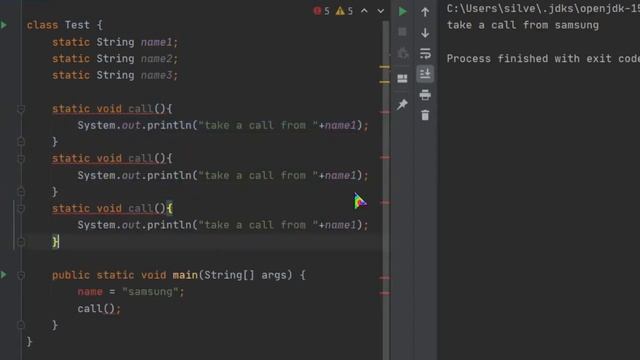Click the editor vertical scrollbar
This screenshot has width=640, height=360.
[x=386, y=190]
